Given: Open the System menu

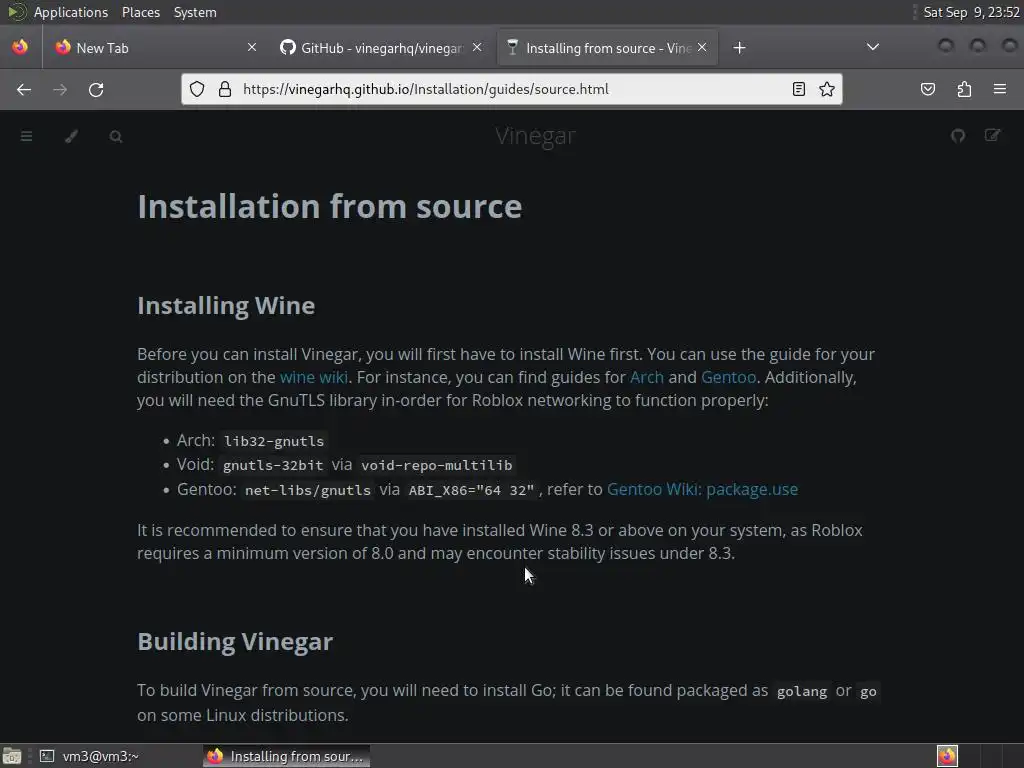Looking at the screenshot, I should (x=195, y=12).
